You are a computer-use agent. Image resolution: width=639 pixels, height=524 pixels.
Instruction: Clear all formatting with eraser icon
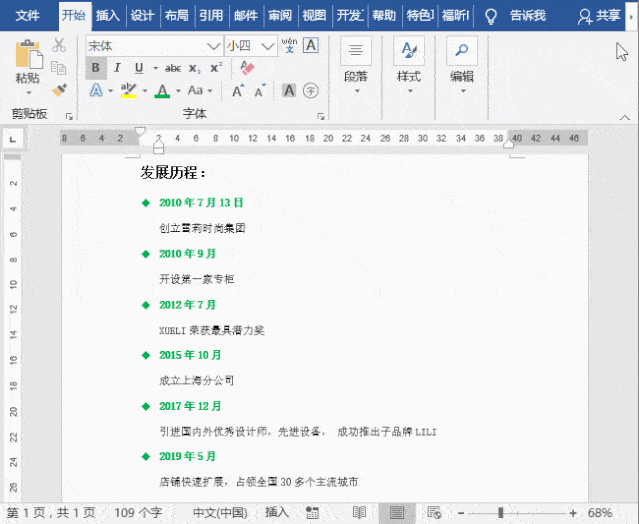(247, 68)
